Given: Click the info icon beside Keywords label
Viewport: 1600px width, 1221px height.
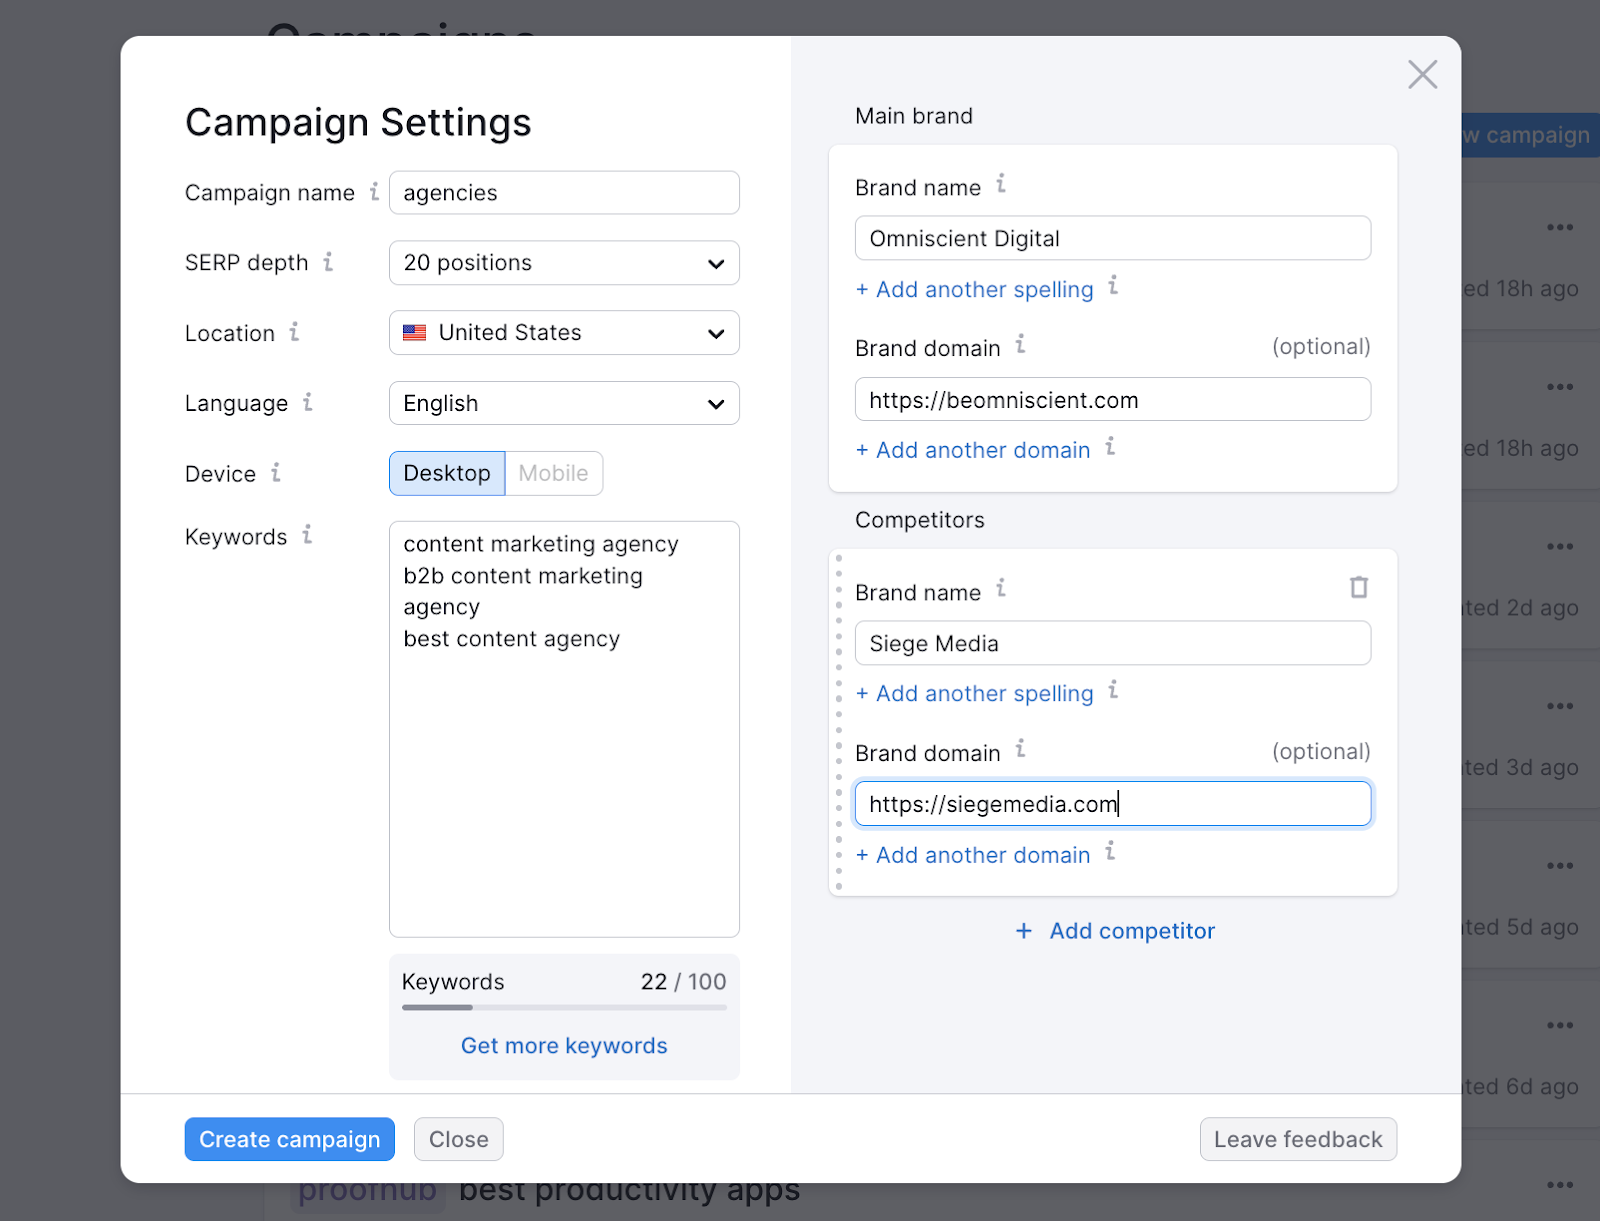Looking at the screenshot, I should click(x=307, y=535).
